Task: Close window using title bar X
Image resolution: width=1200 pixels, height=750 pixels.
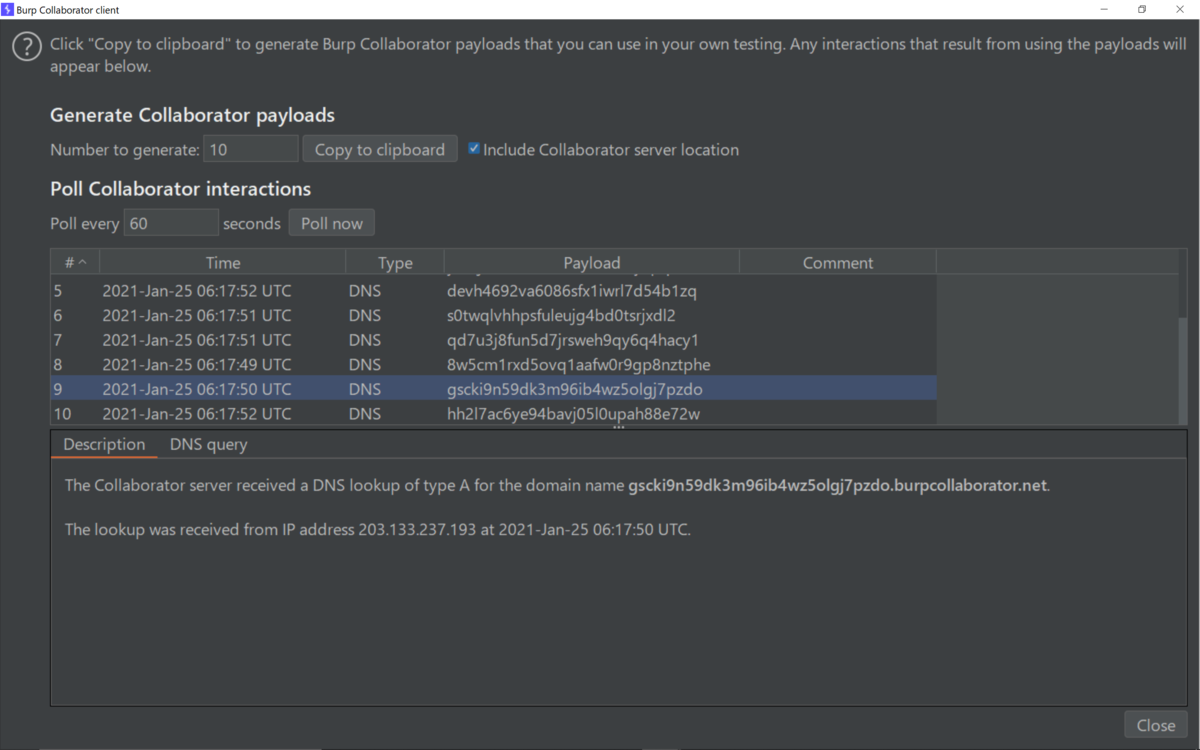Action: pos(1180,9)
